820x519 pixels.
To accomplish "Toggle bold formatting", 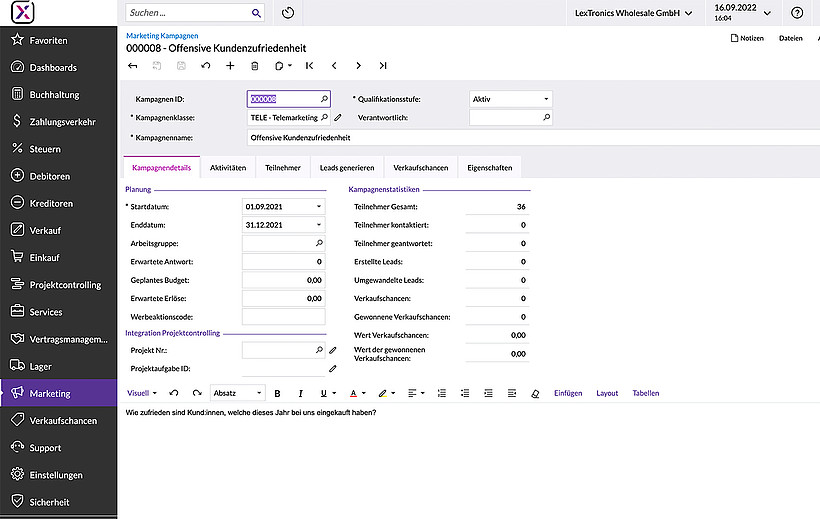I will 277,393.
